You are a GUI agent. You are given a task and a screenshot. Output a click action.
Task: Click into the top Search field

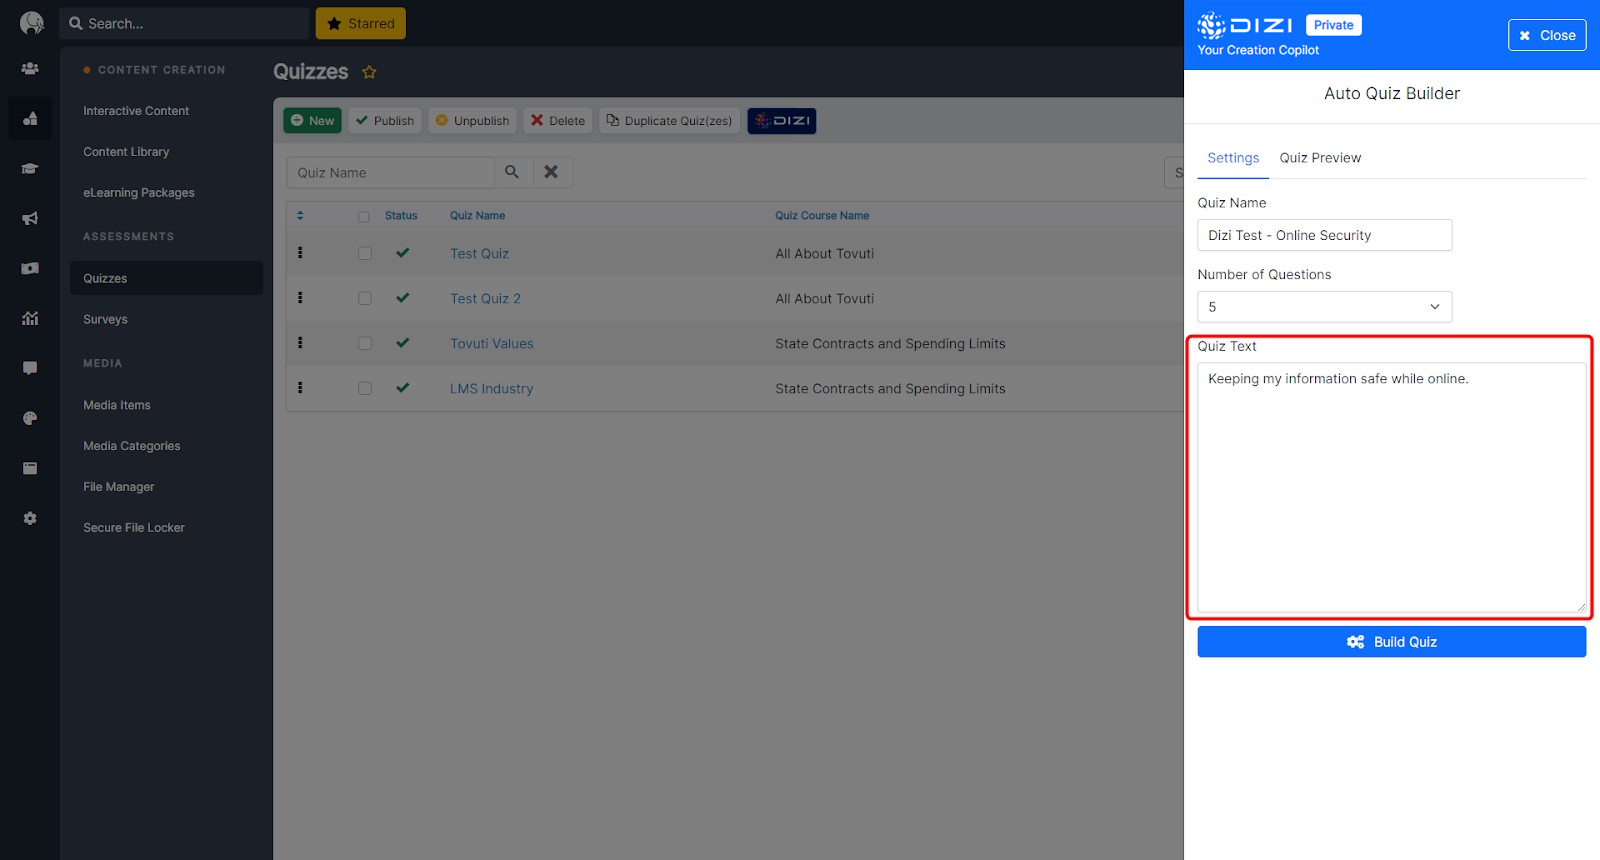(184, 23)
